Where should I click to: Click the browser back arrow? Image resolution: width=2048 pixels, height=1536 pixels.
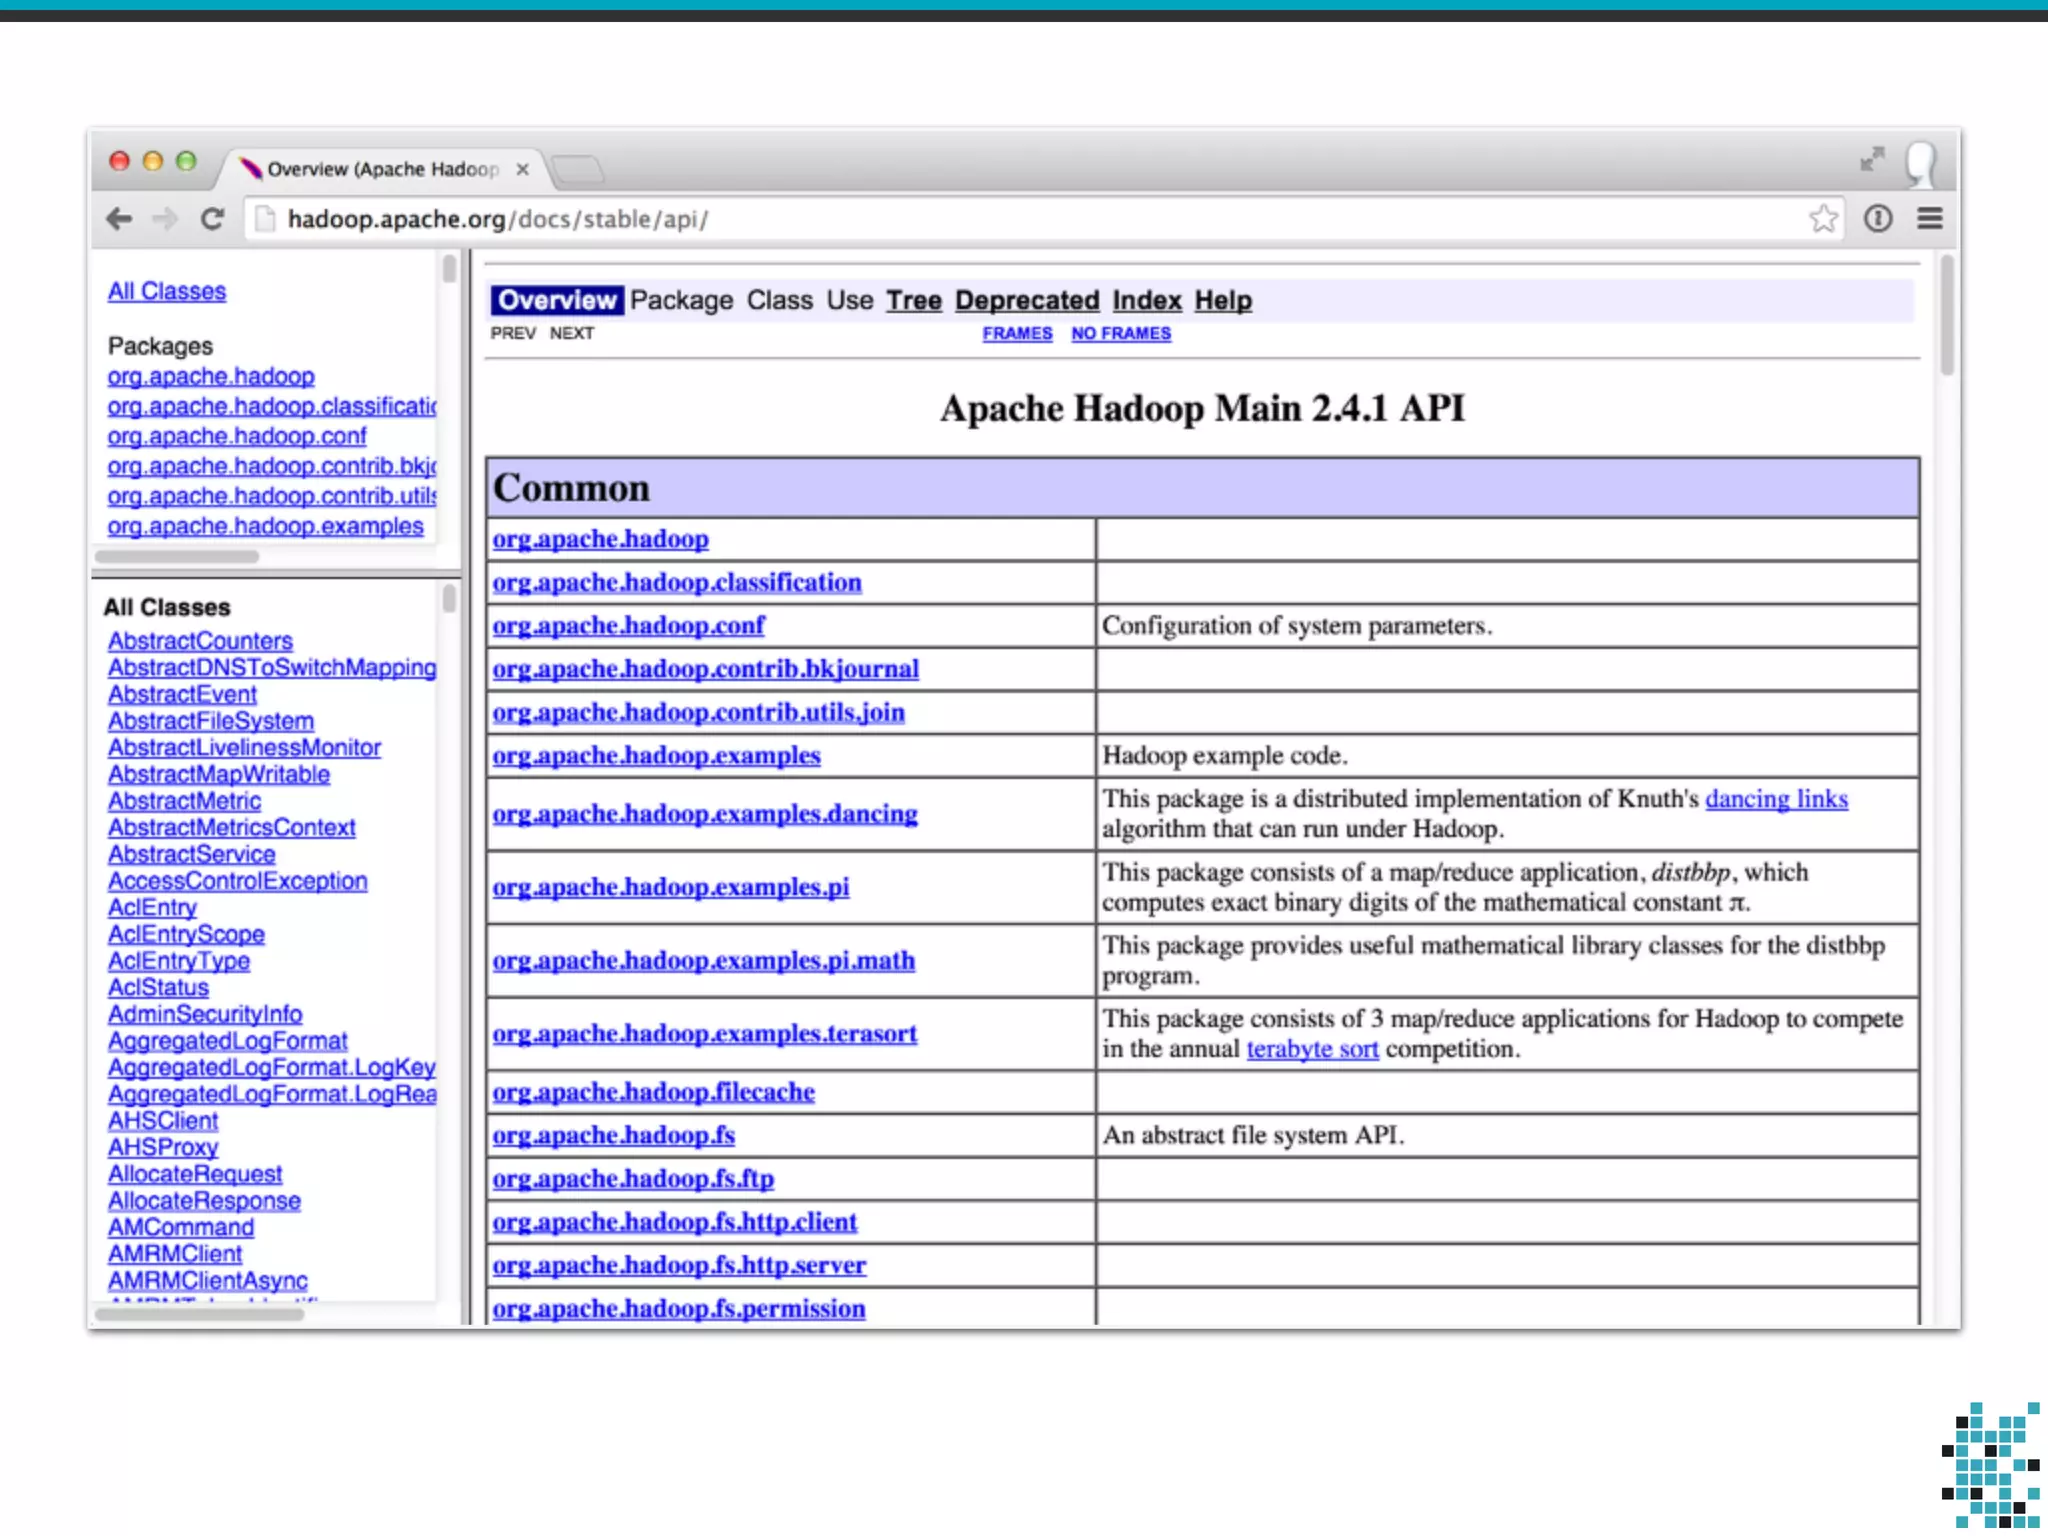pyautogui.click(x=119, y=219)
